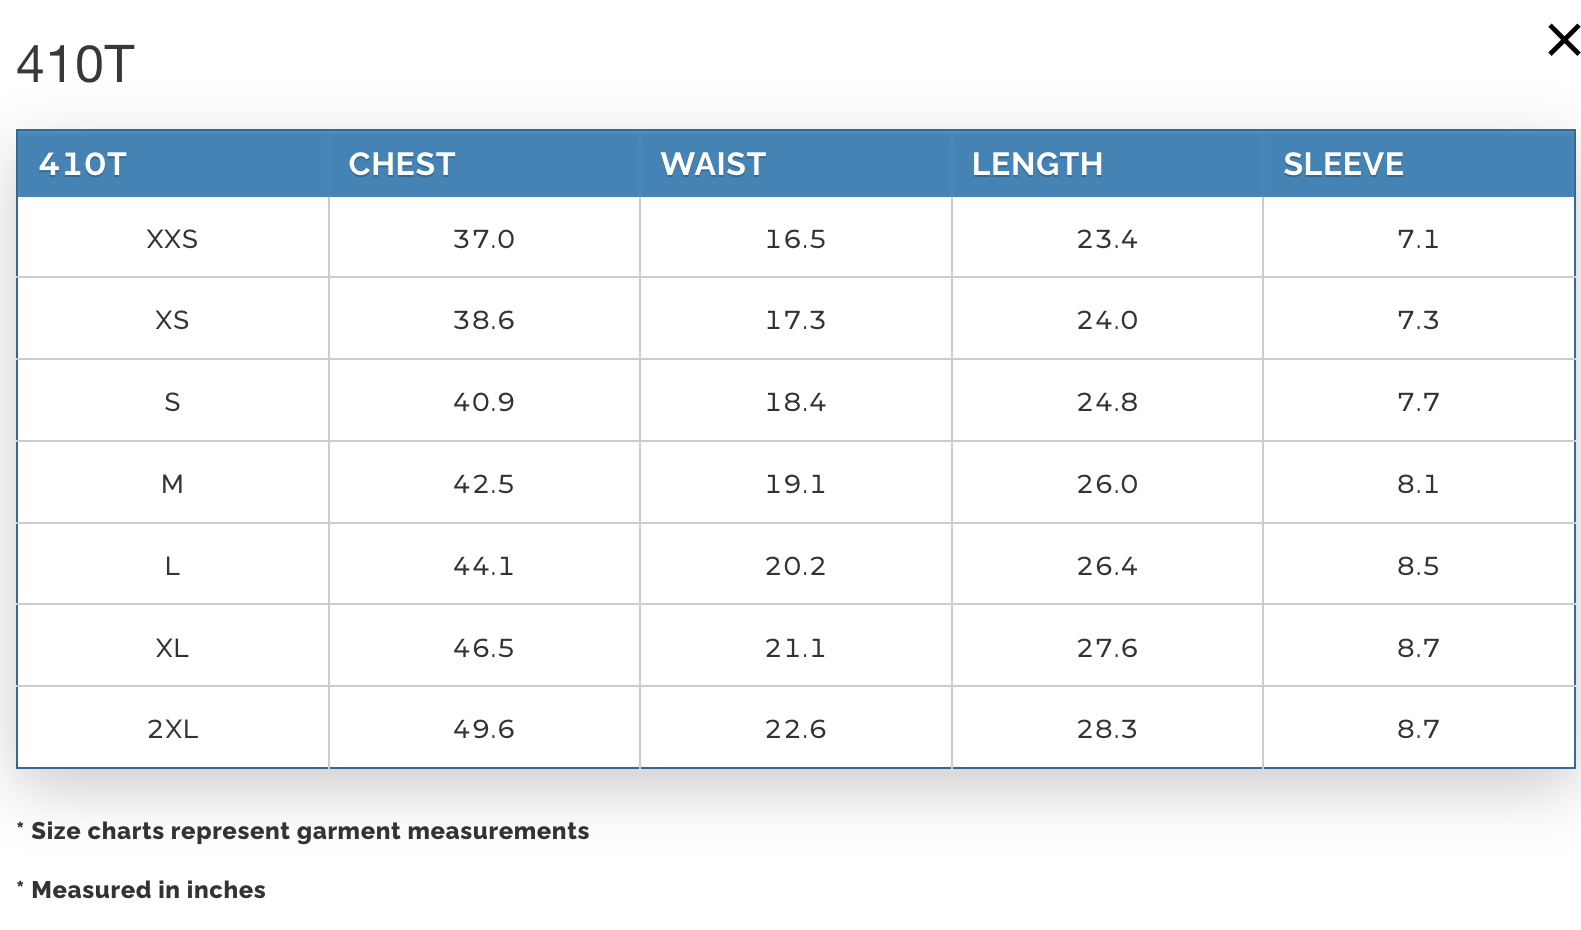Image resolution: width=1581 pixels, height=930 pixels.
Task: Select the S size row label
Action: [172, 402]
